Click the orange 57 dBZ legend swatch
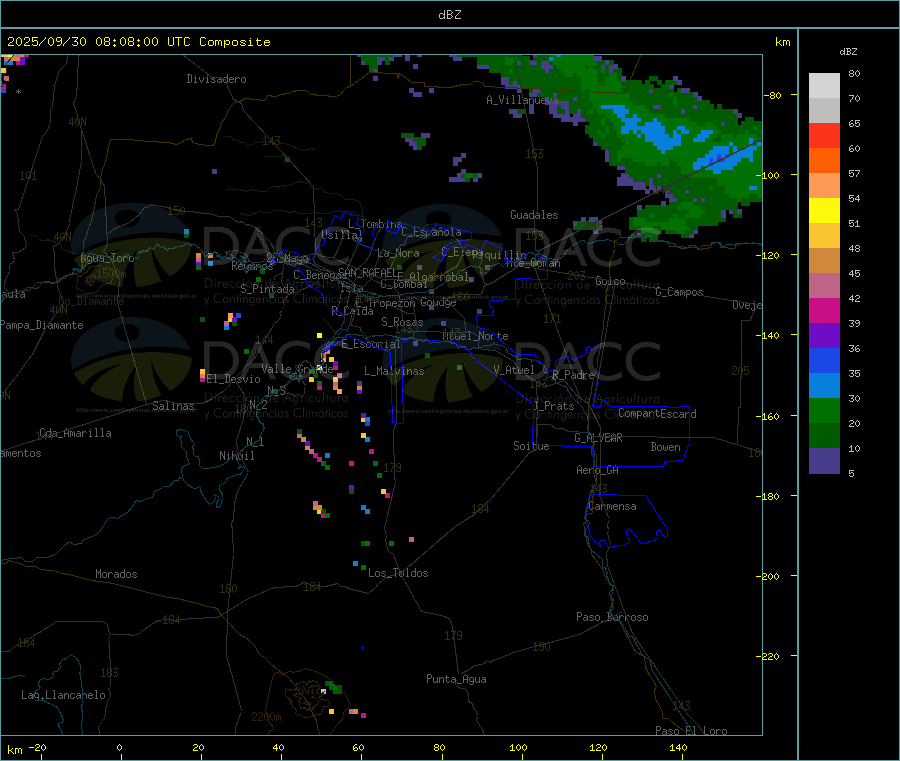900x761 pixels. pyautogui.click(x=824, y=161)
